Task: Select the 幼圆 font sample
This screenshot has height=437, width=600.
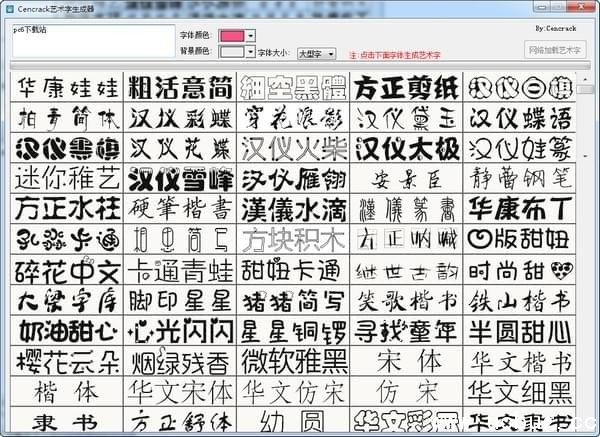Action: click(293, 420)
